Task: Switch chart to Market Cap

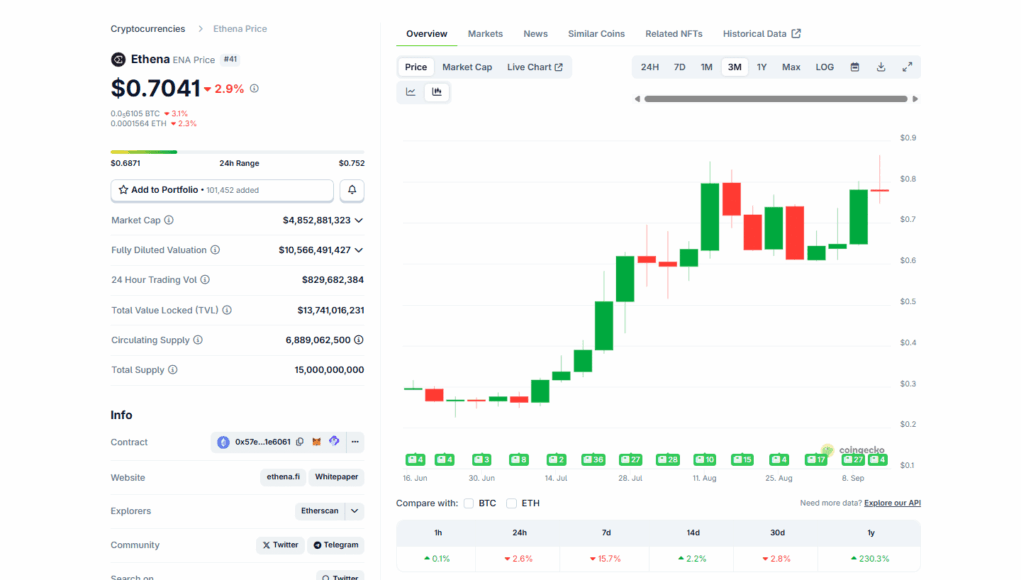Action: point(467,67)
